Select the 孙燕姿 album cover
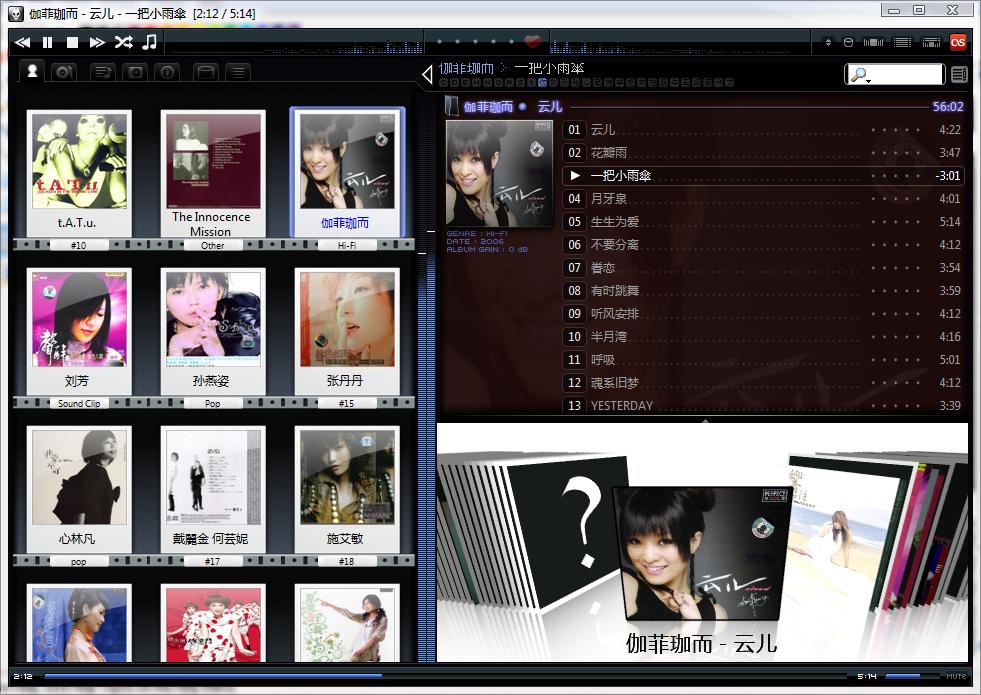This screenshot has height=695, width=981. click(x=213, y=319)
